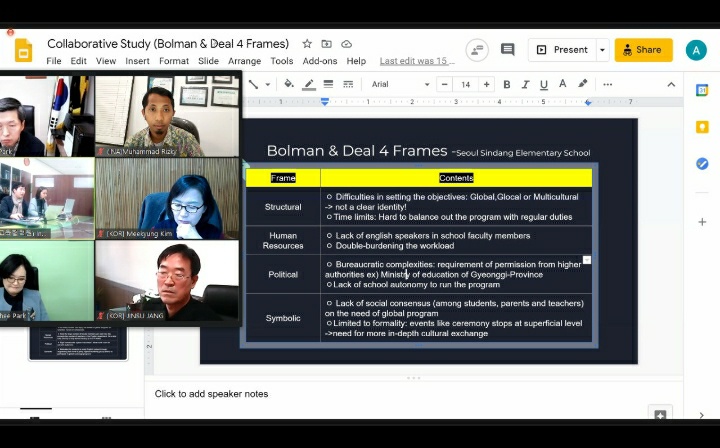
Task: Open the Google Keep sidebar icon
Action: pyautogui.click(x=702, y=127)
